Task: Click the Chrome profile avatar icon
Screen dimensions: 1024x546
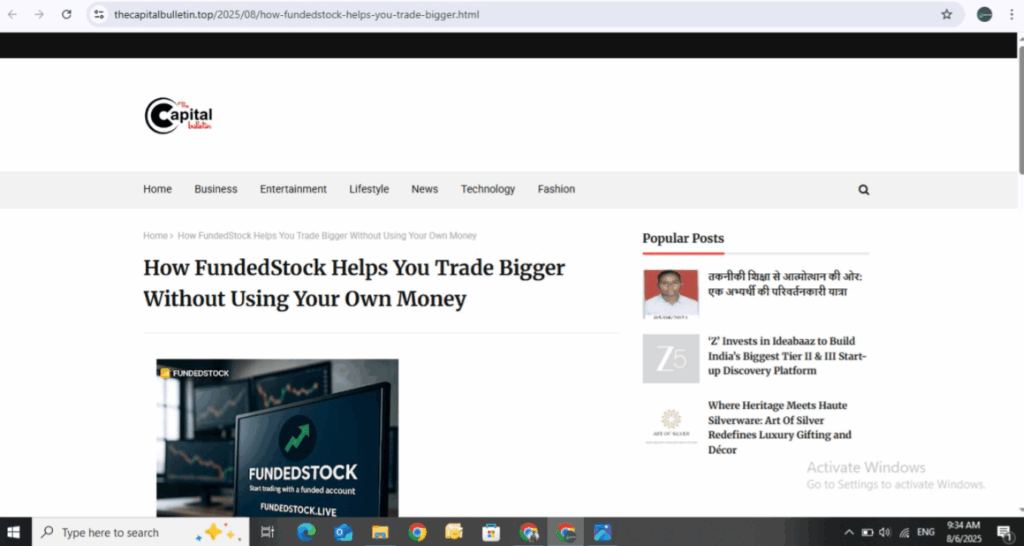Action: 984,14
